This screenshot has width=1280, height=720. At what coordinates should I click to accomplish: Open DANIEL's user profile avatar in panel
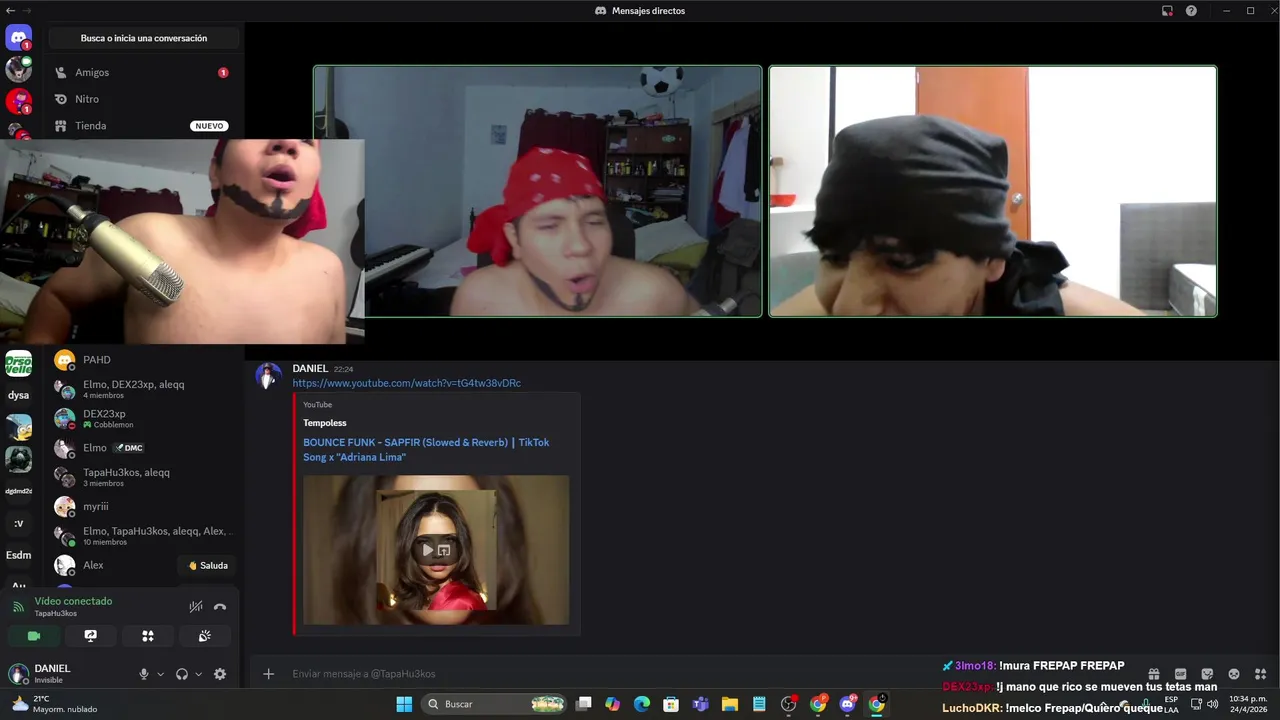point(18,674)
